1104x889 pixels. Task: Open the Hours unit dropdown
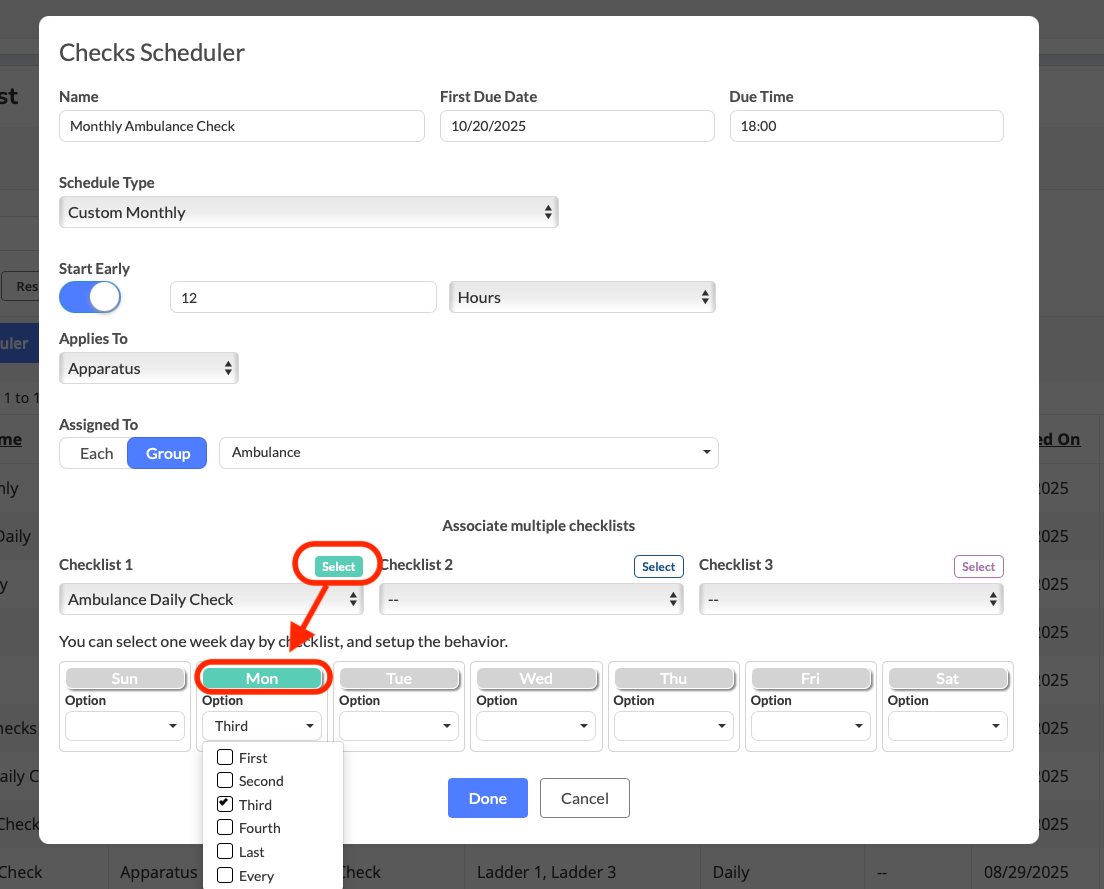click(582, 297)
